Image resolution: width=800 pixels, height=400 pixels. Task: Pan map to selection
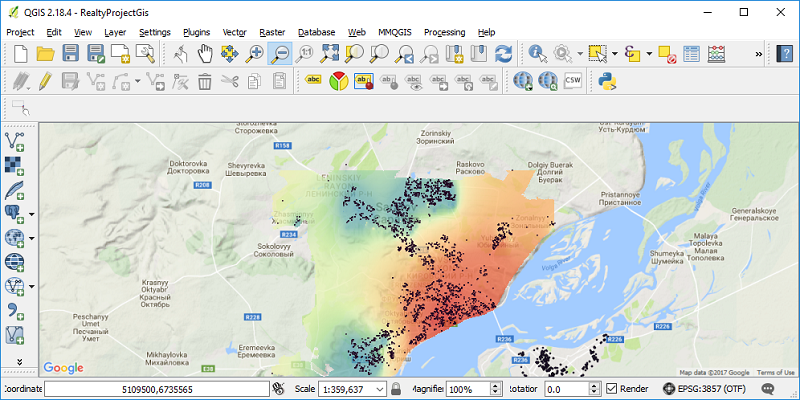click(230, 54)
